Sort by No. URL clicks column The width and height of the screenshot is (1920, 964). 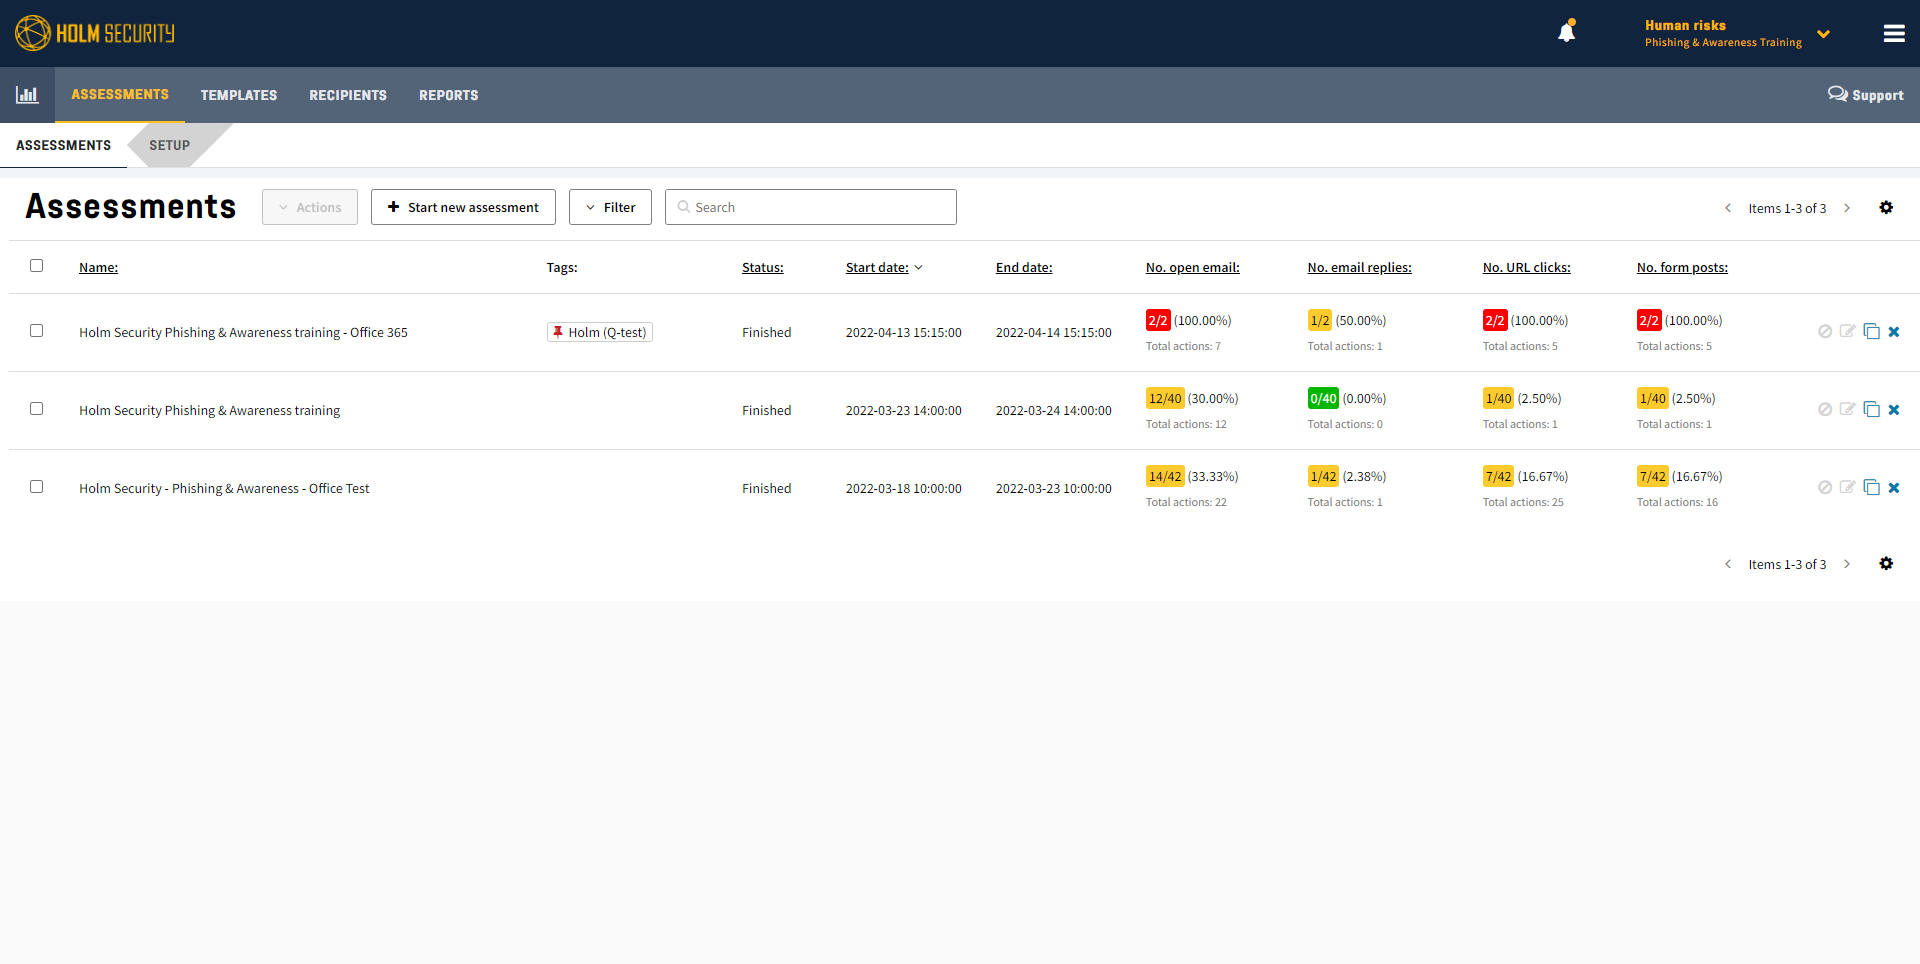point(1527,267)
